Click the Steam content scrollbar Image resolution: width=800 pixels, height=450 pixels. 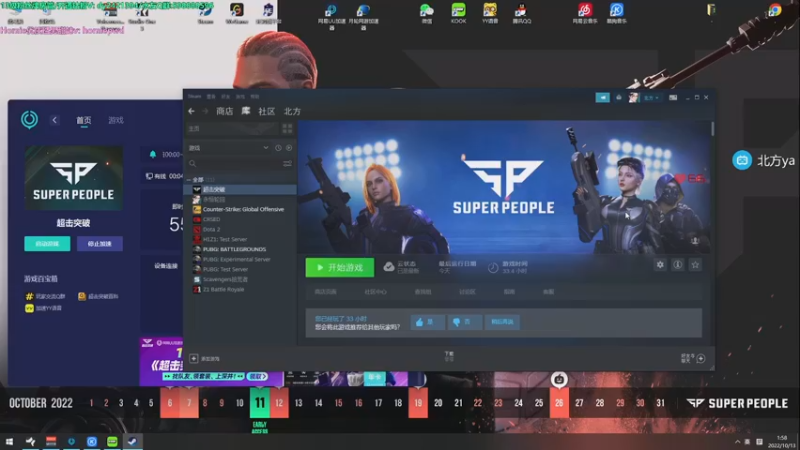(712, 129)
